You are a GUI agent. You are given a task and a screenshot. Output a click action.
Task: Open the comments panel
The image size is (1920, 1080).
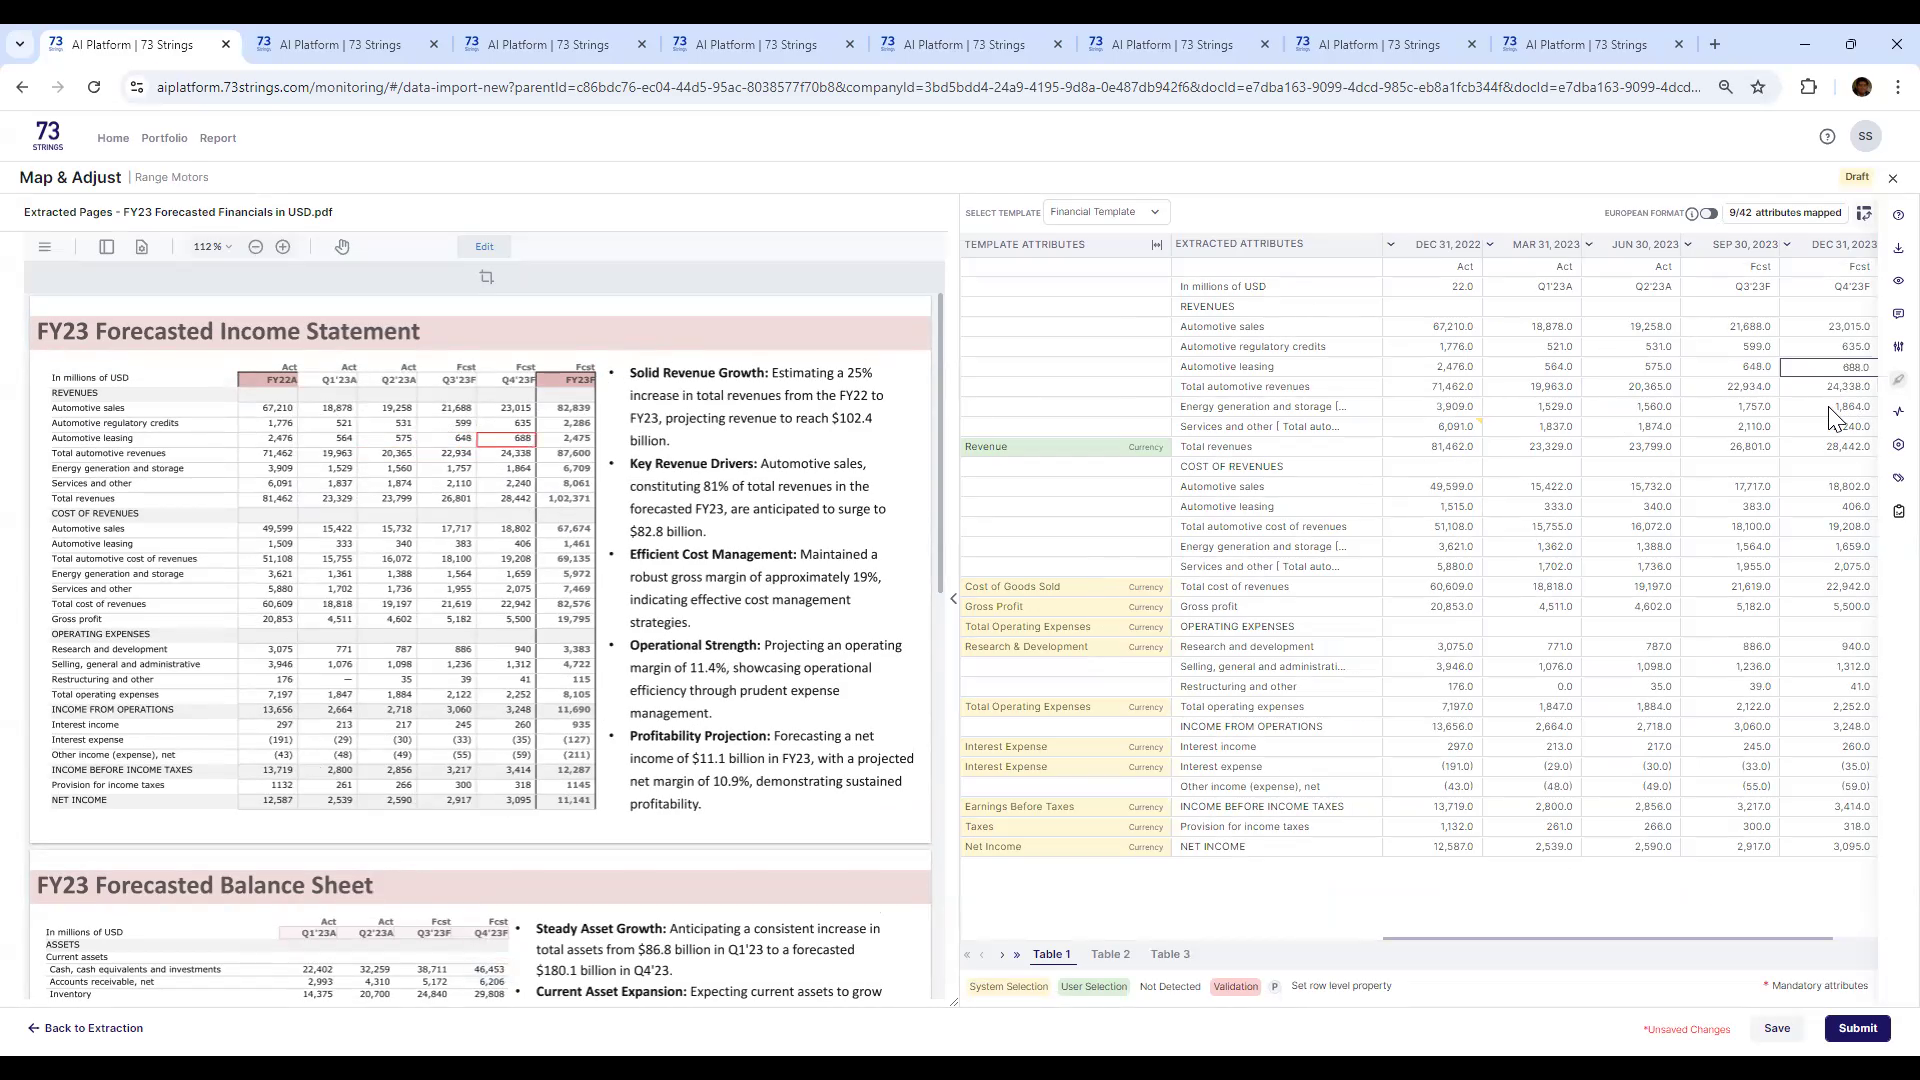pyautogui.click(x=1899, y=314)
